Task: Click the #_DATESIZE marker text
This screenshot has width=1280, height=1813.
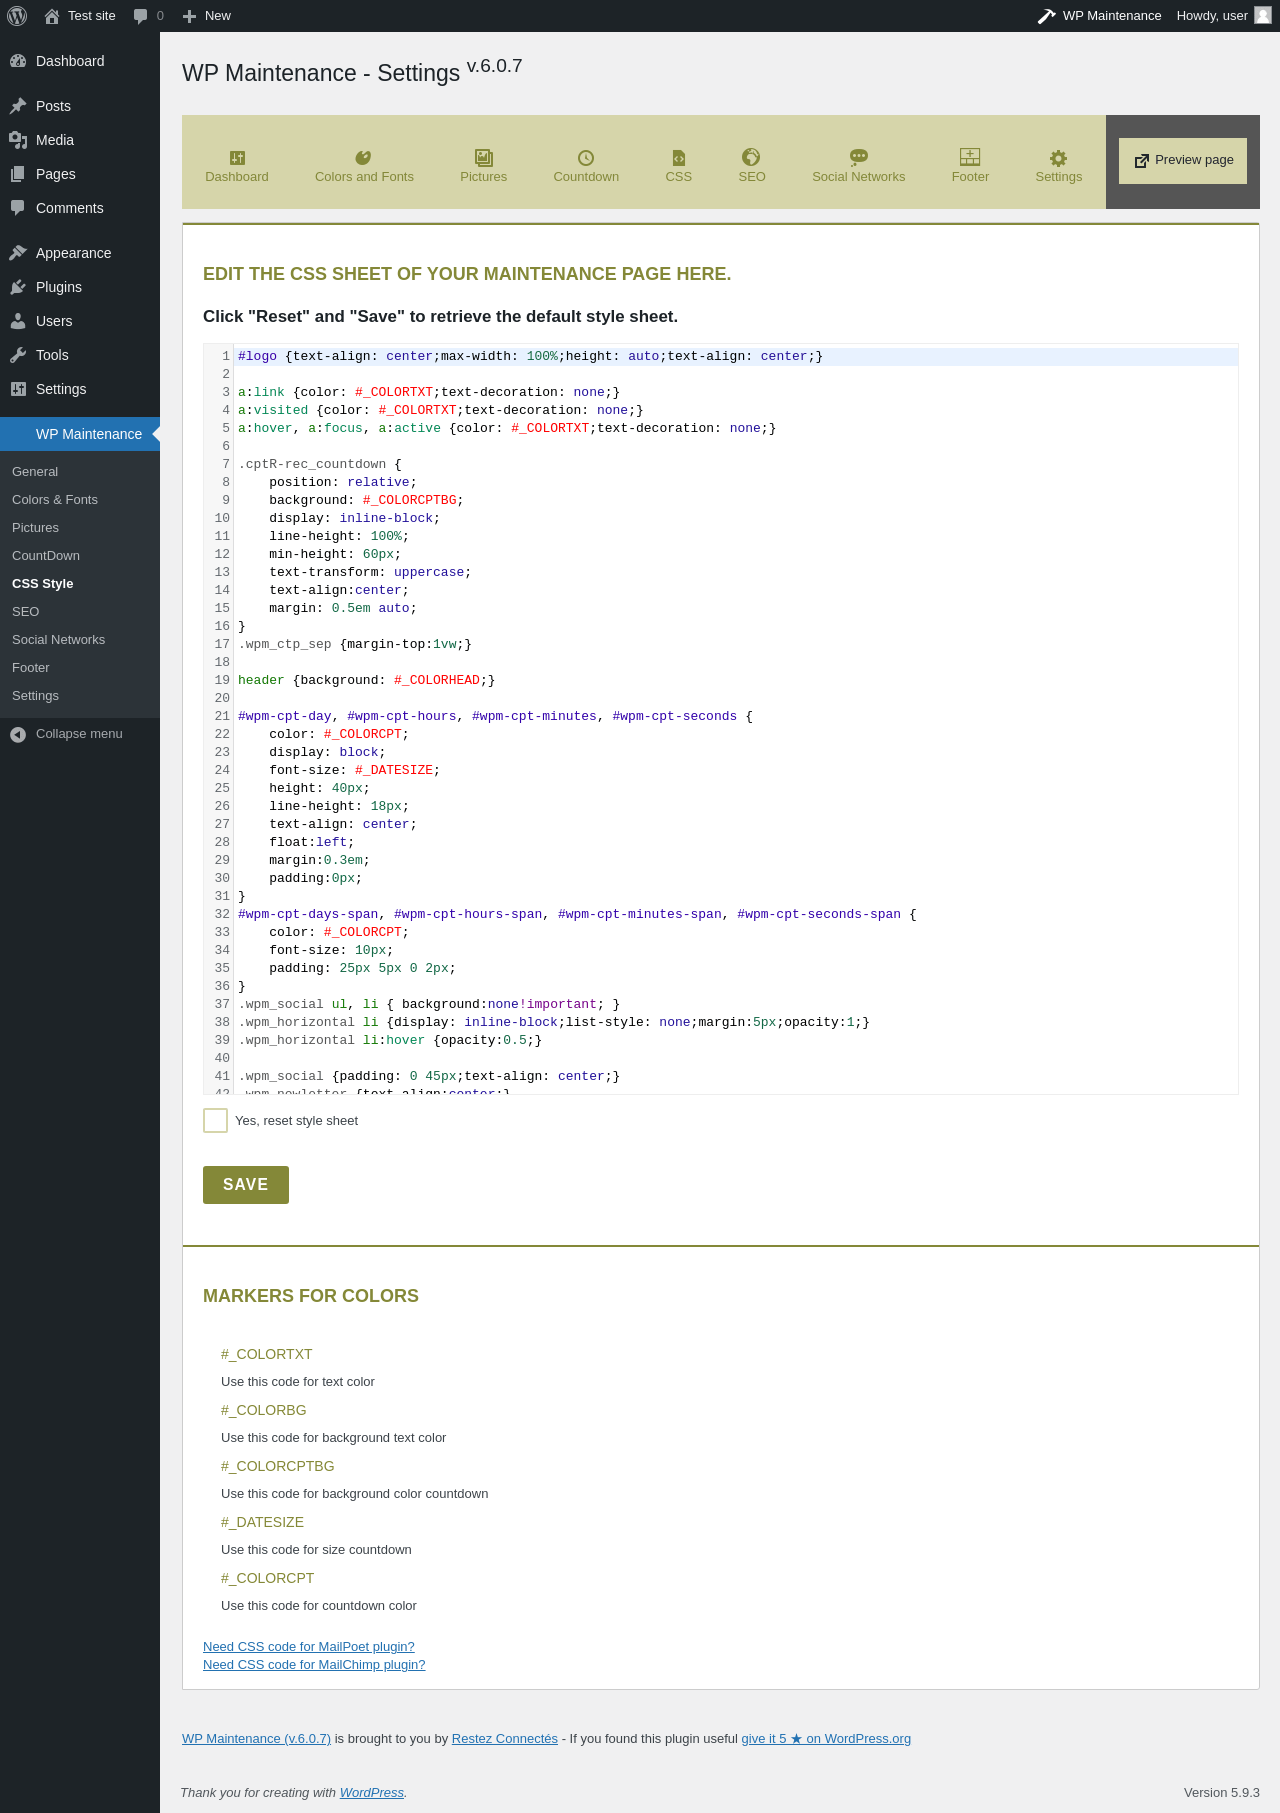Action: click(262, 1523)
